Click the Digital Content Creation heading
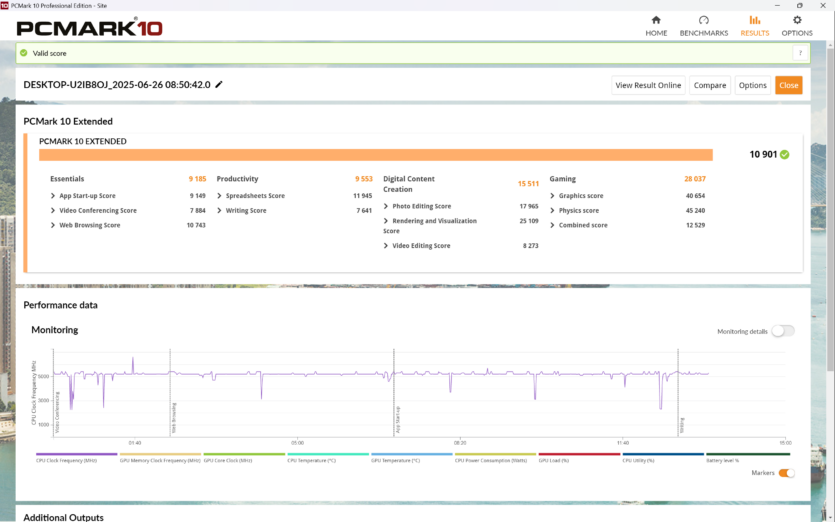835x522 pixels. [408, 184]
